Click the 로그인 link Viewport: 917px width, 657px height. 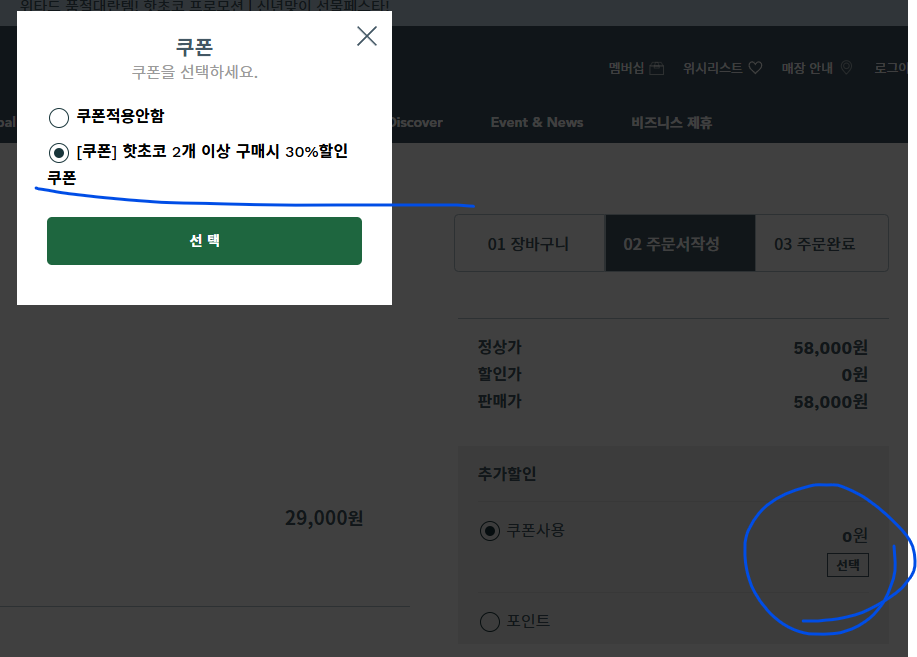click(894, 68)
